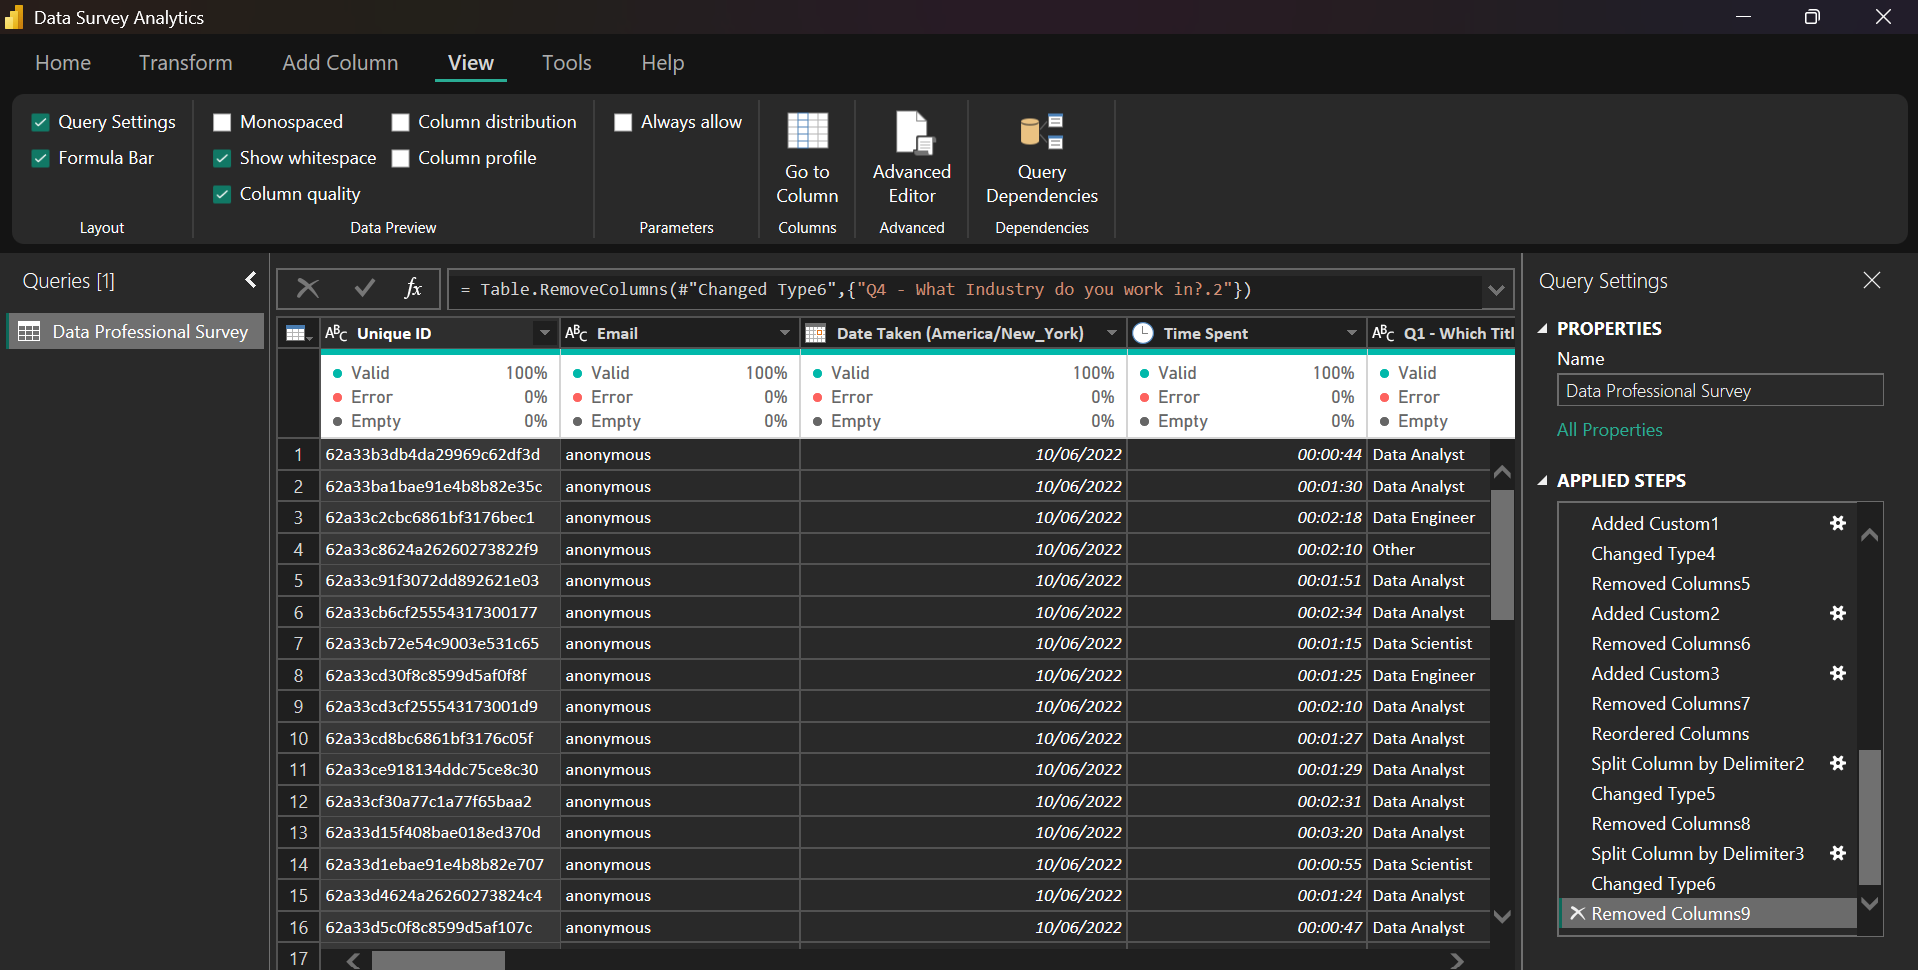Toggle Column distribution checkbox
The width and height of the screenshot is (1918, 970).
click(x=401, y=122)
